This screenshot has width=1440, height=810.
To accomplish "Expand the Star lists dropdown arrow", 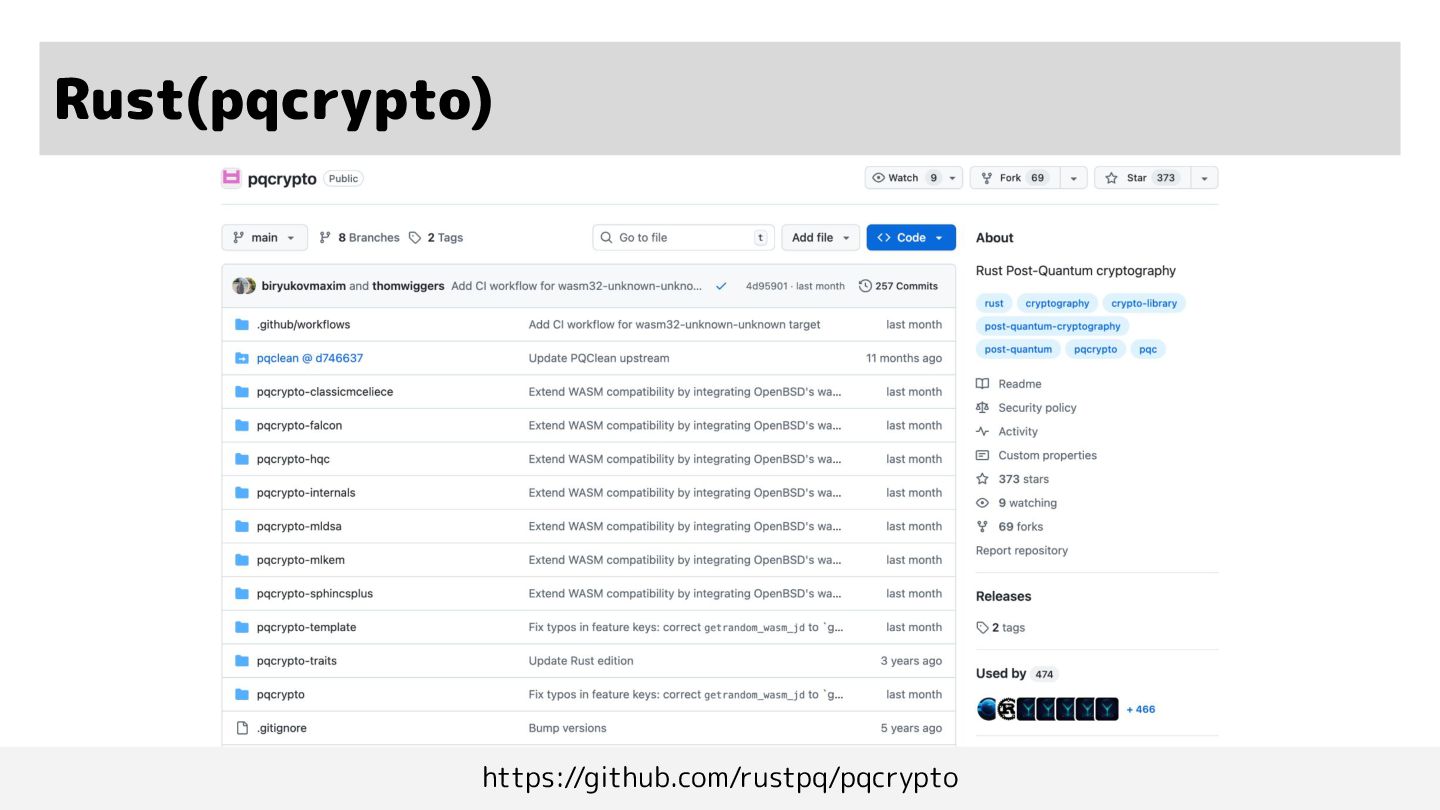I will [x=1204, y=178].
